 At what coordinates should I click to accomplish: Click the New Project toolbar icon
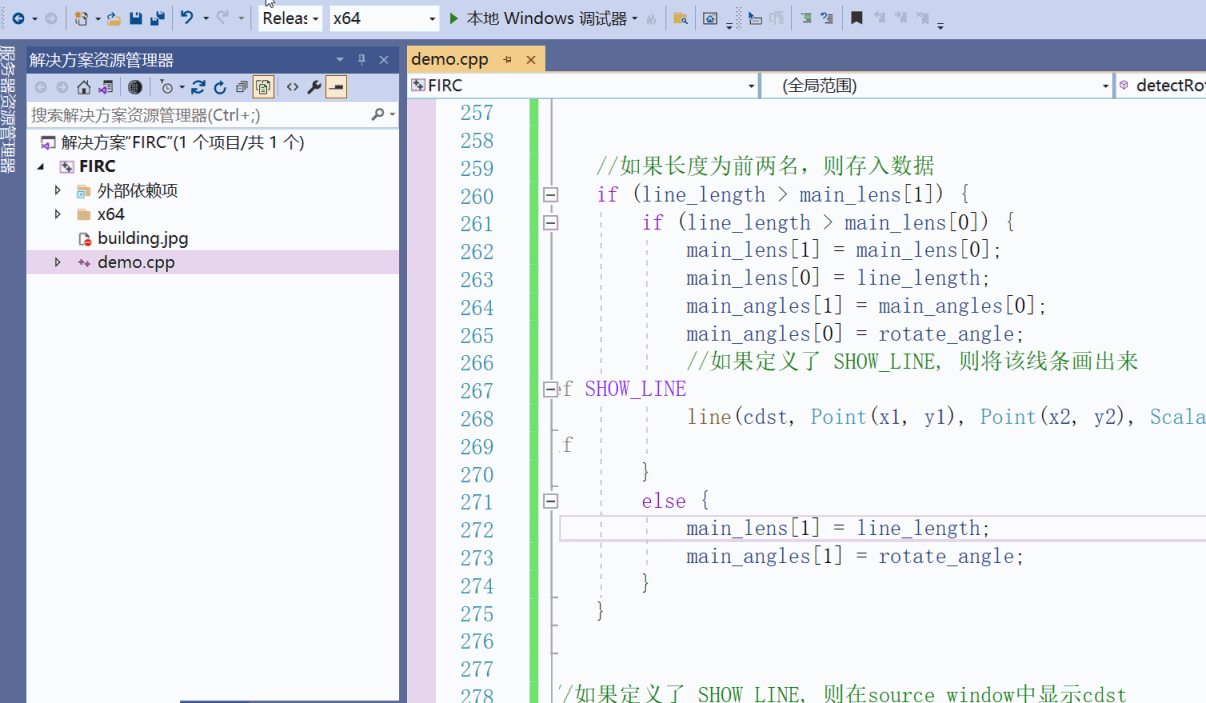(82, 18)
